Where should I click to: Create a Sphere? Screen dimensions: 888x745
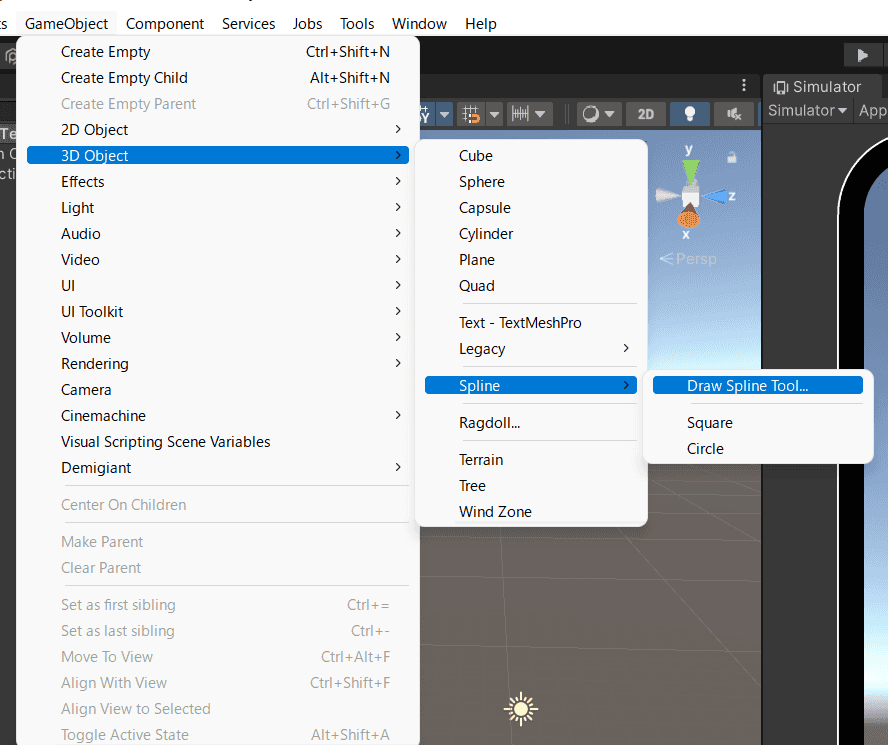(x=531, y=182)
